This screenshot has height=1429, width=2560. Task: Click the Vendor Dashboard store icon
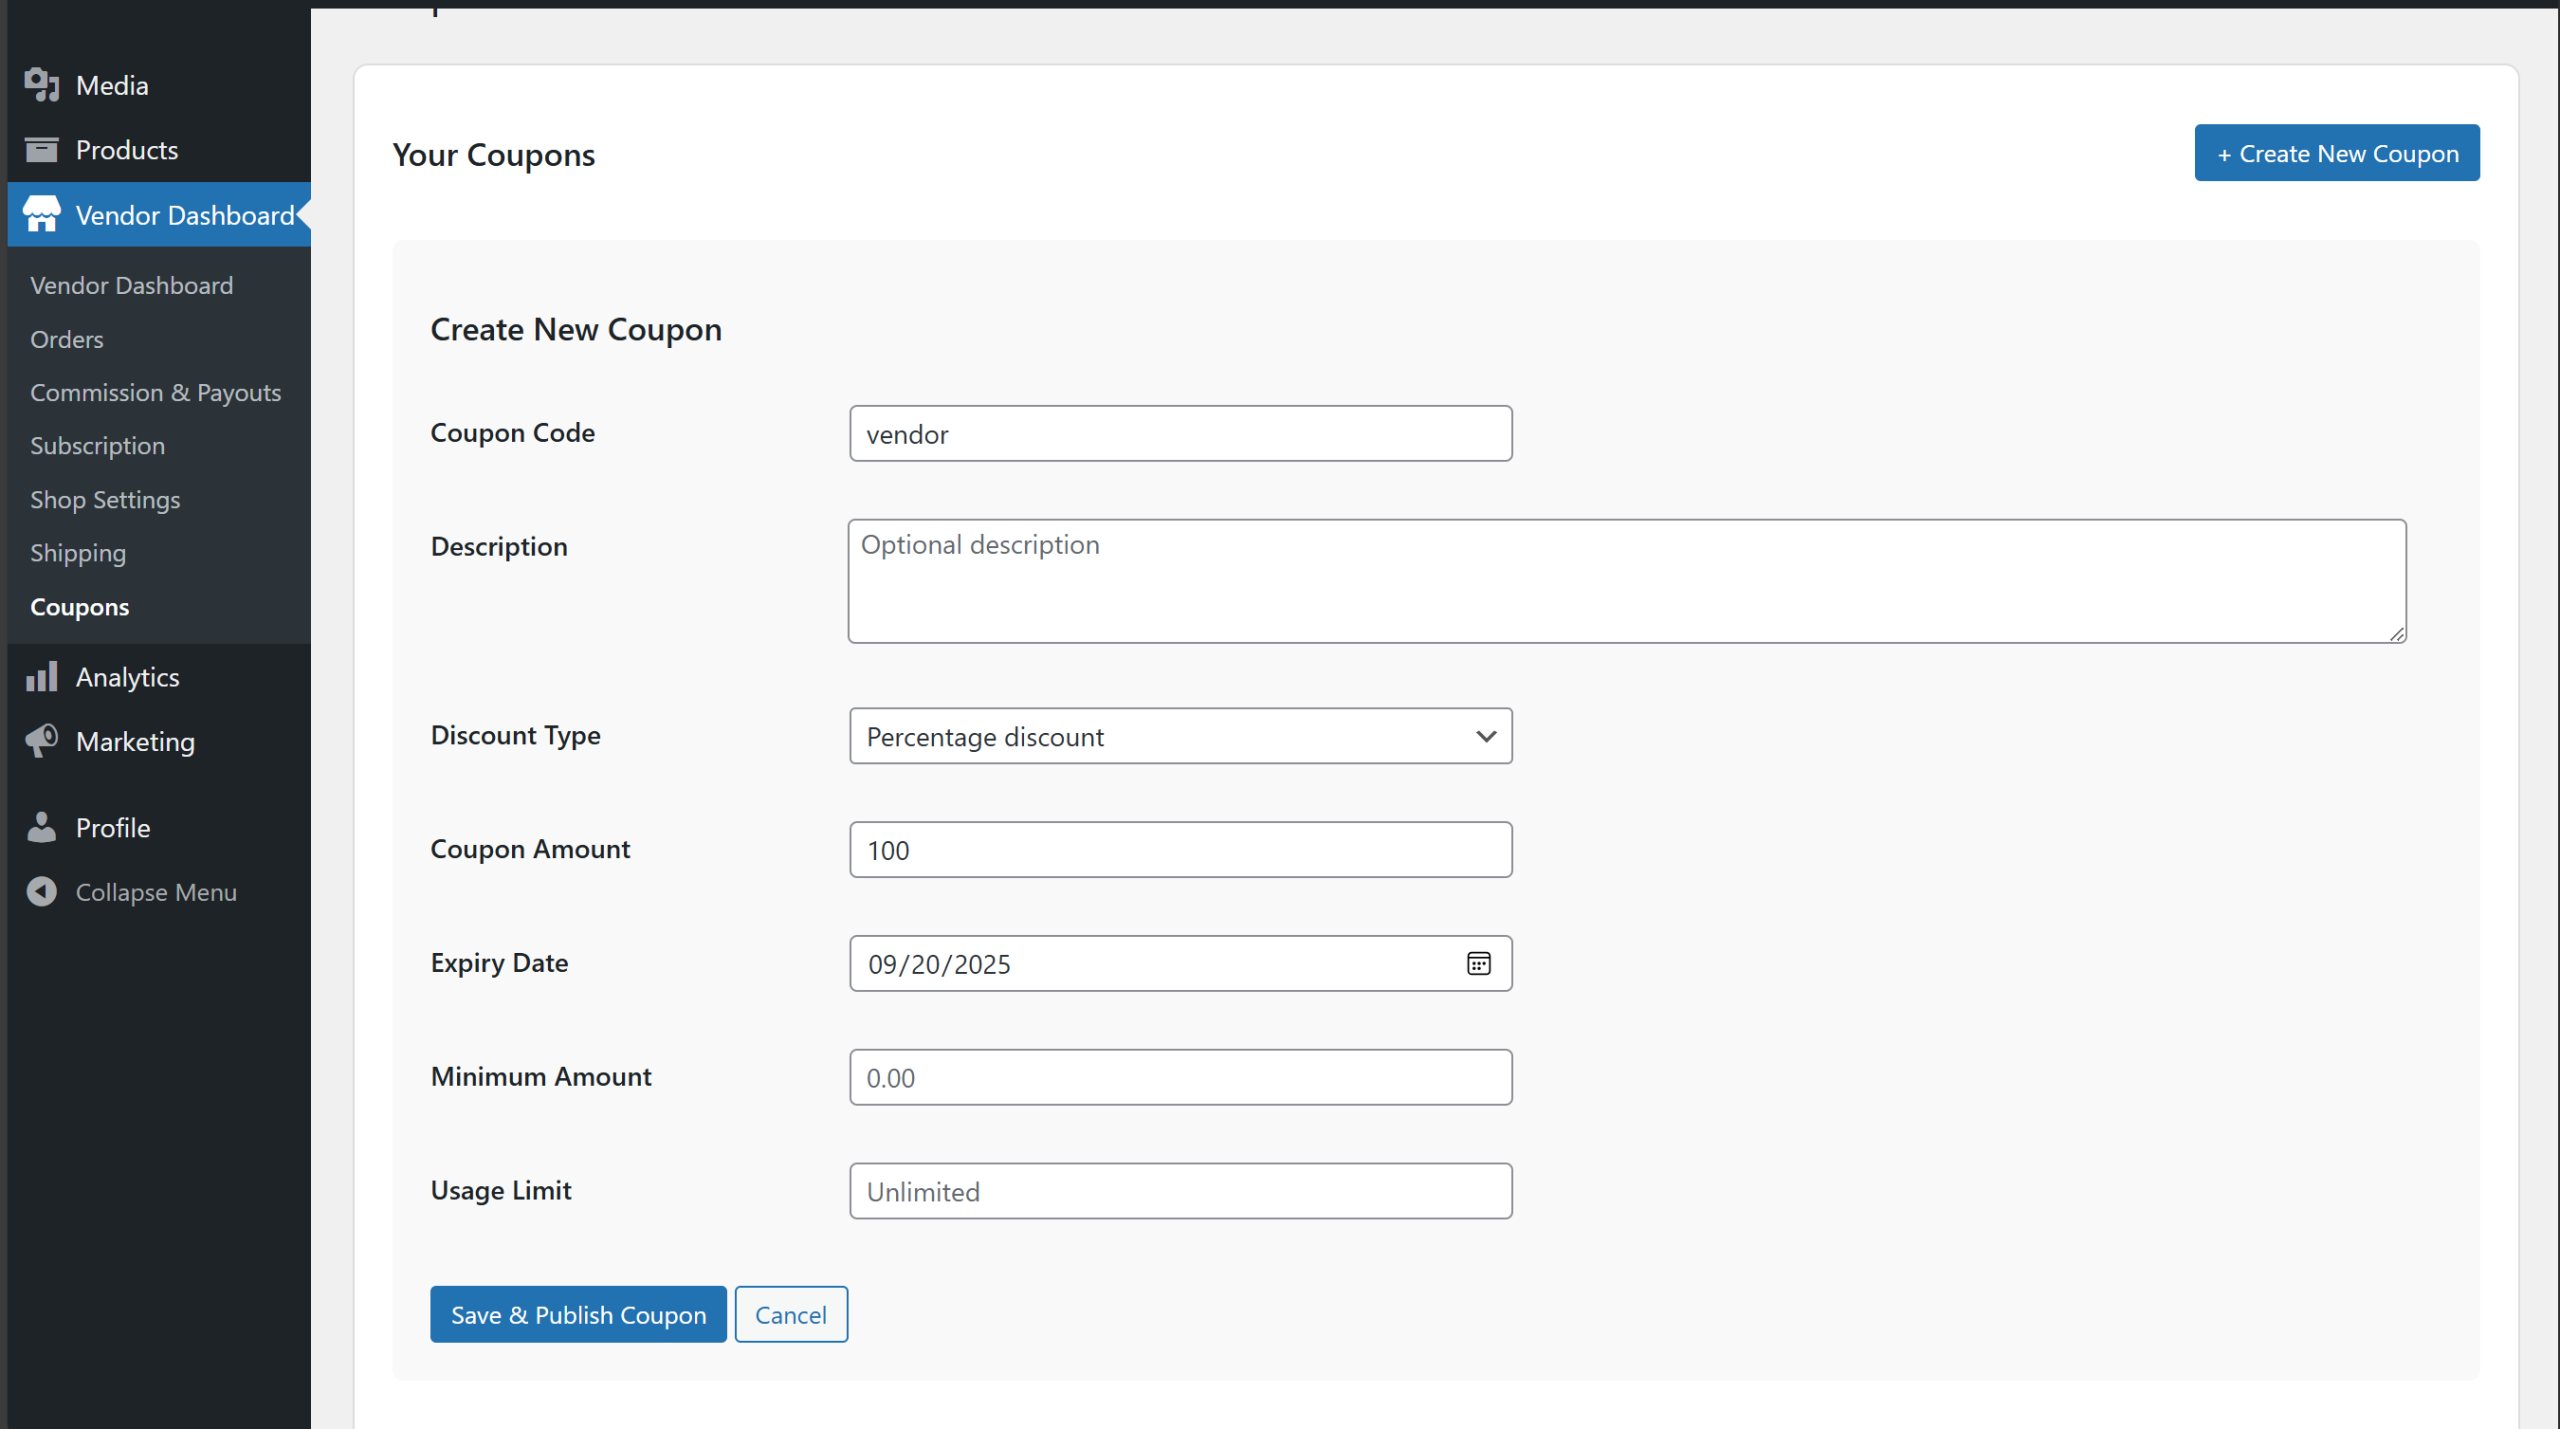coord(41,214)
